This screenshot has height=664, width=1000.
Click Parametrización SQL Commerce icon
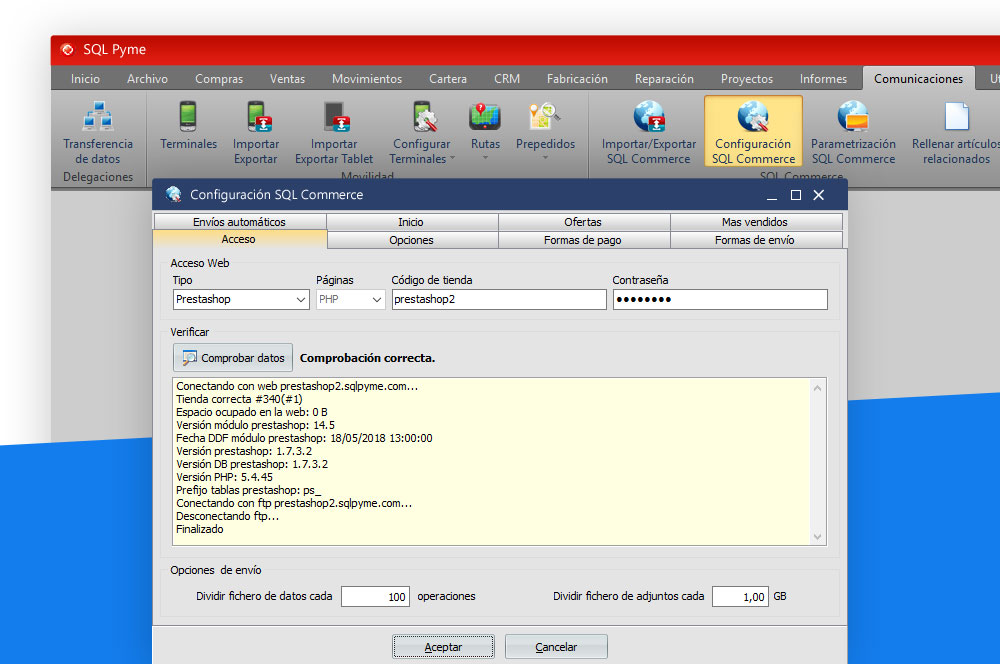852,119
